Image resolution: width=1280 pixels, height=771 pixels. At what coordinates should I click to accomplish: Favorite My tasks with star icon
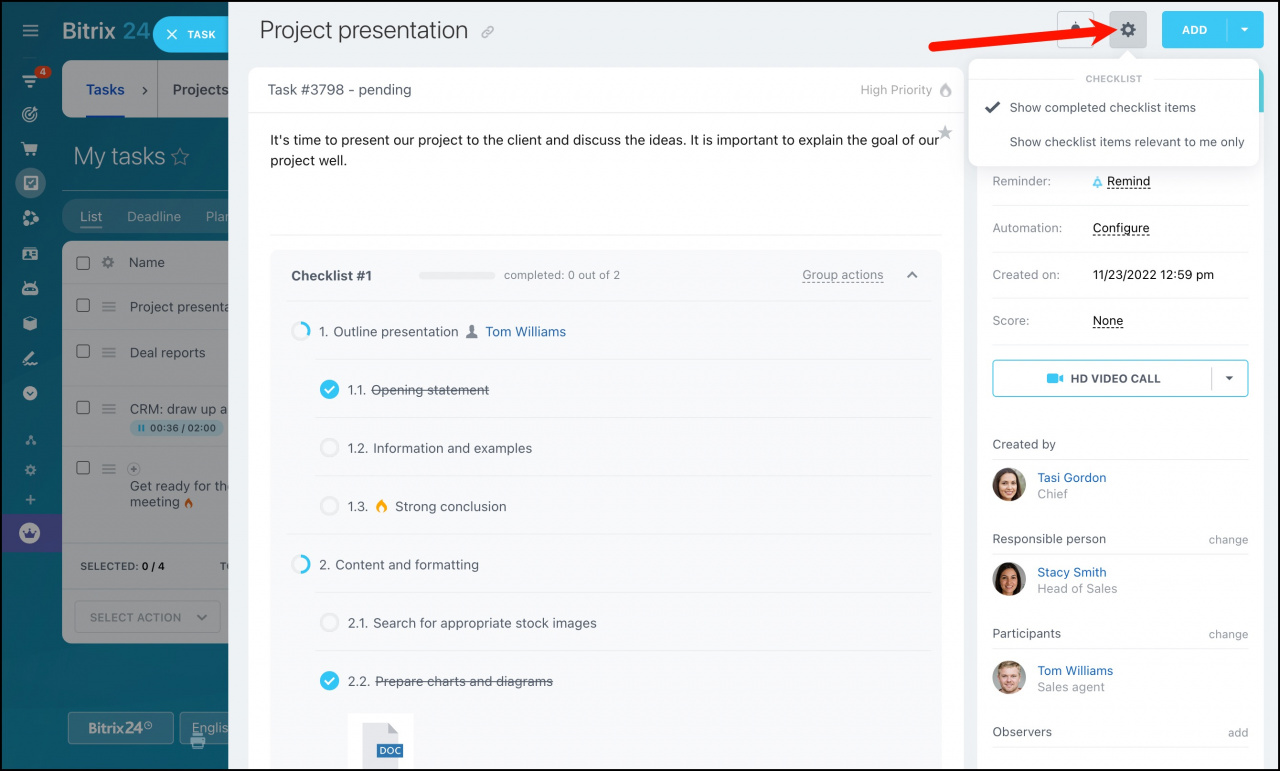click(180, 157)
